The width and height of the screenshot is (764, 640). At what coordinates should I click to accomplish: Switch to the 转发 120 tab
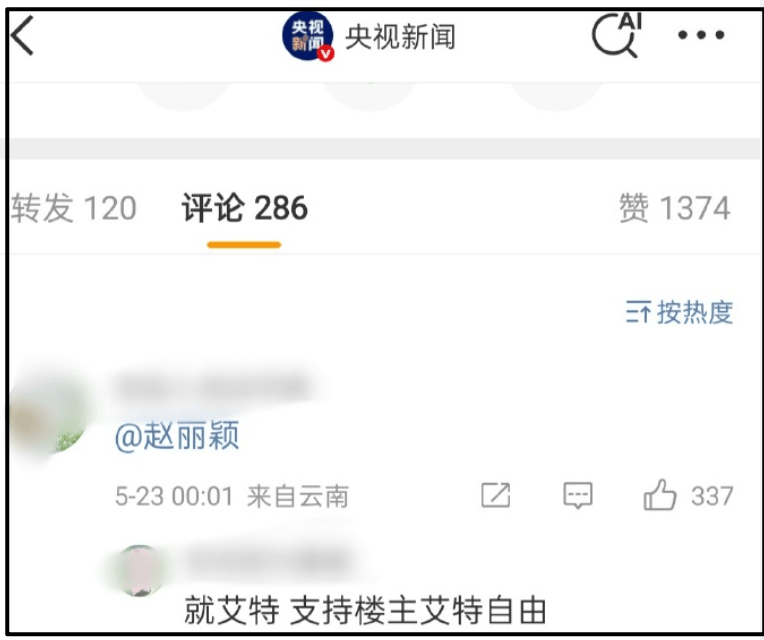[74, 208]
